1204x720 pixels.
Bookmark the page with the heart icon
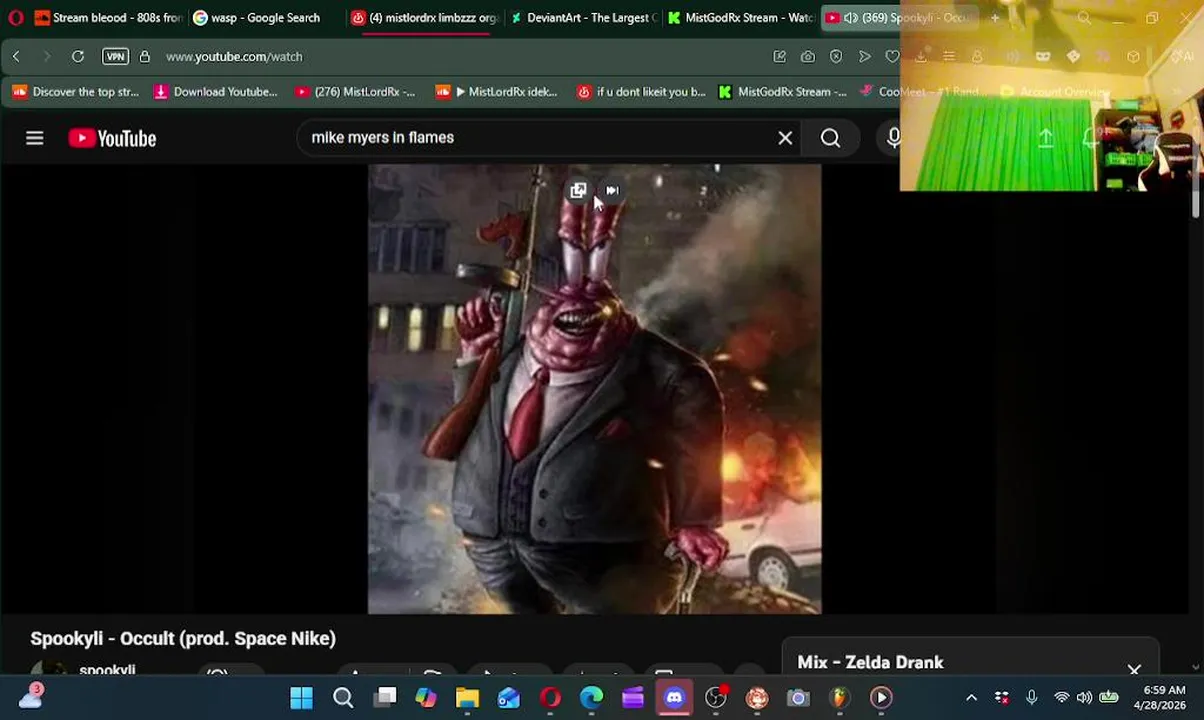(892, 57)
